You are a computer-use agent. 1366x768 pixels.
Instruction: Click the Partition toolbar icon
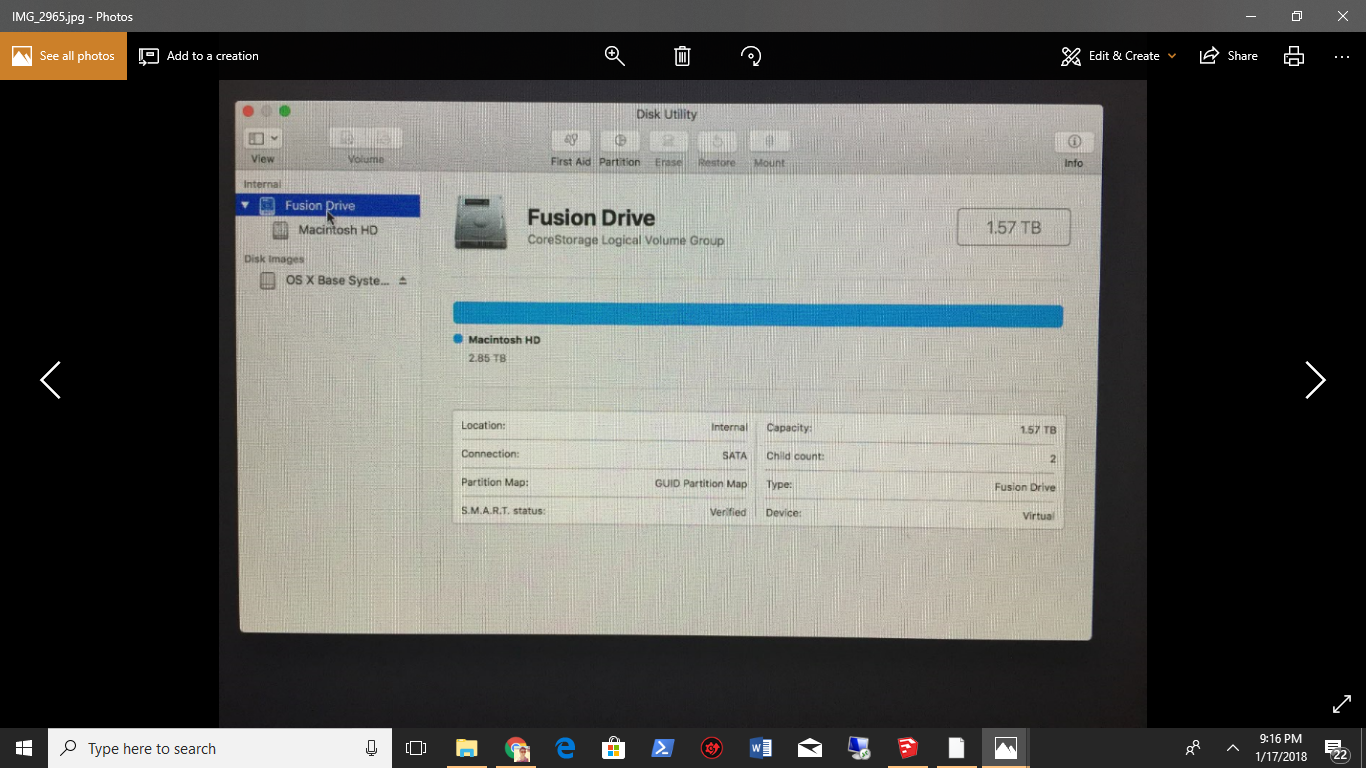[620, 141]
